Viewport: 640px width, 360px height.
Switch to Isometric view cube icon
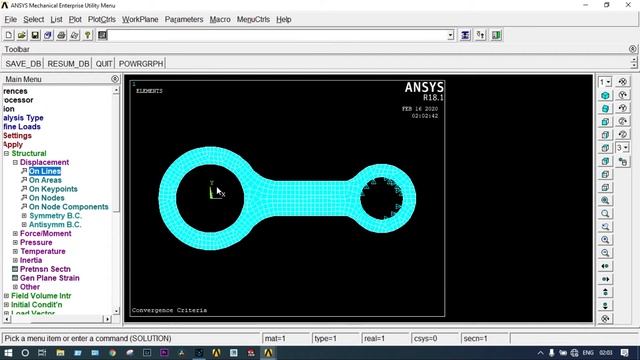pos(605,96)
